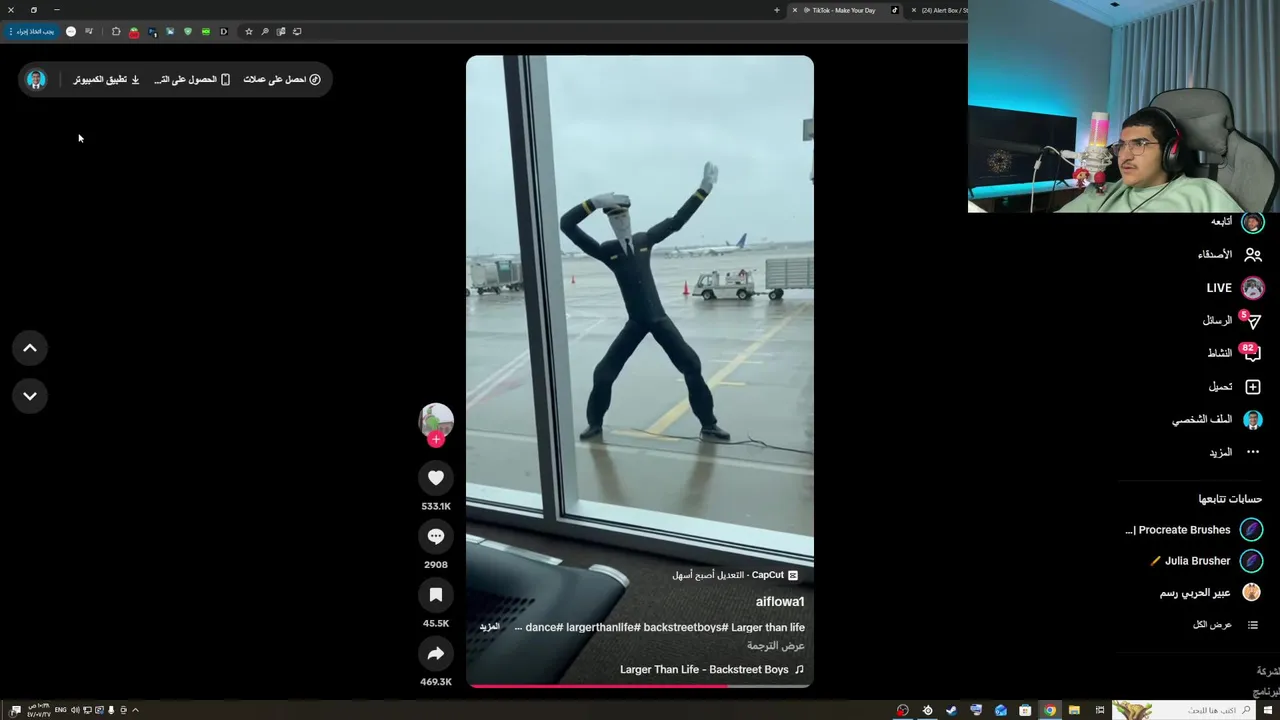
Task: Open Steam from the taskbar
Action: tap(952, 710)
